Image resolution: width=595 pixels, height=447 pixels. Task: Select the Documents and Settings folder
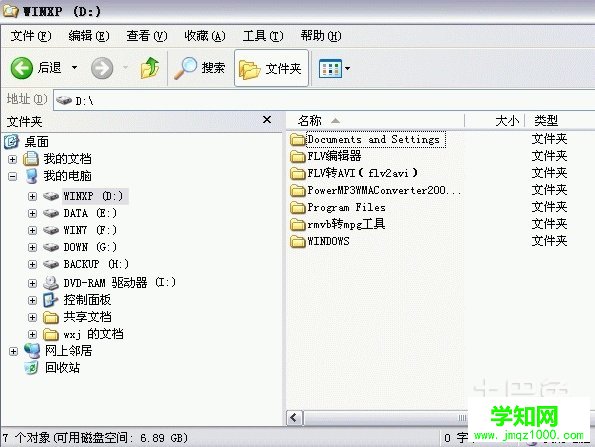[376, 139]
